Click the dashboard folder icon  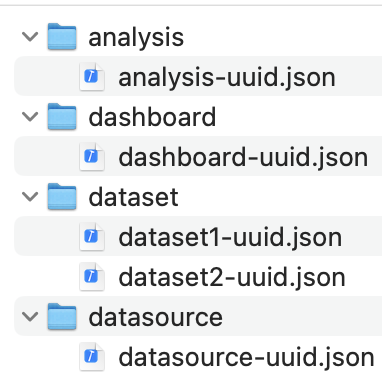tap(62, 117)
